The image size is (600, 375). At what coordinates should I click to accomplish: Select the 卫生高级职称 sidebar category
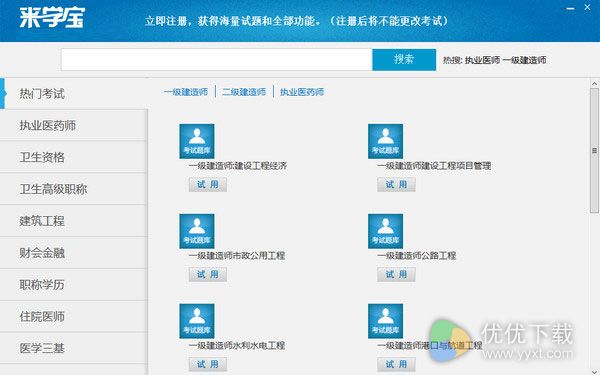pyautogui.click(x=73, y=189)
